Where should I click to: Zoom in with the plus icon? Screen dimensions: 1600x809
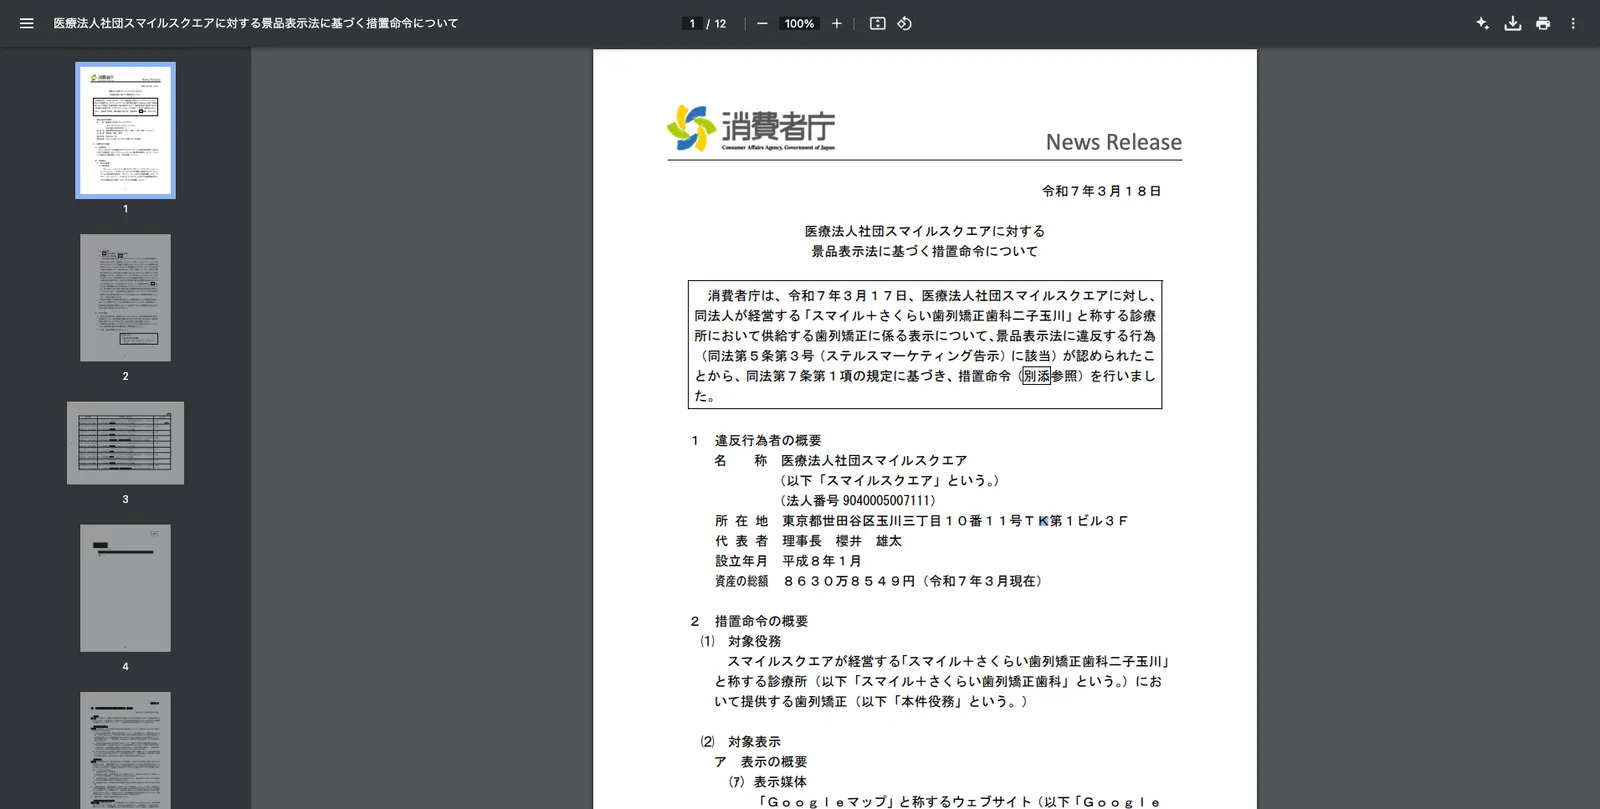837,23
